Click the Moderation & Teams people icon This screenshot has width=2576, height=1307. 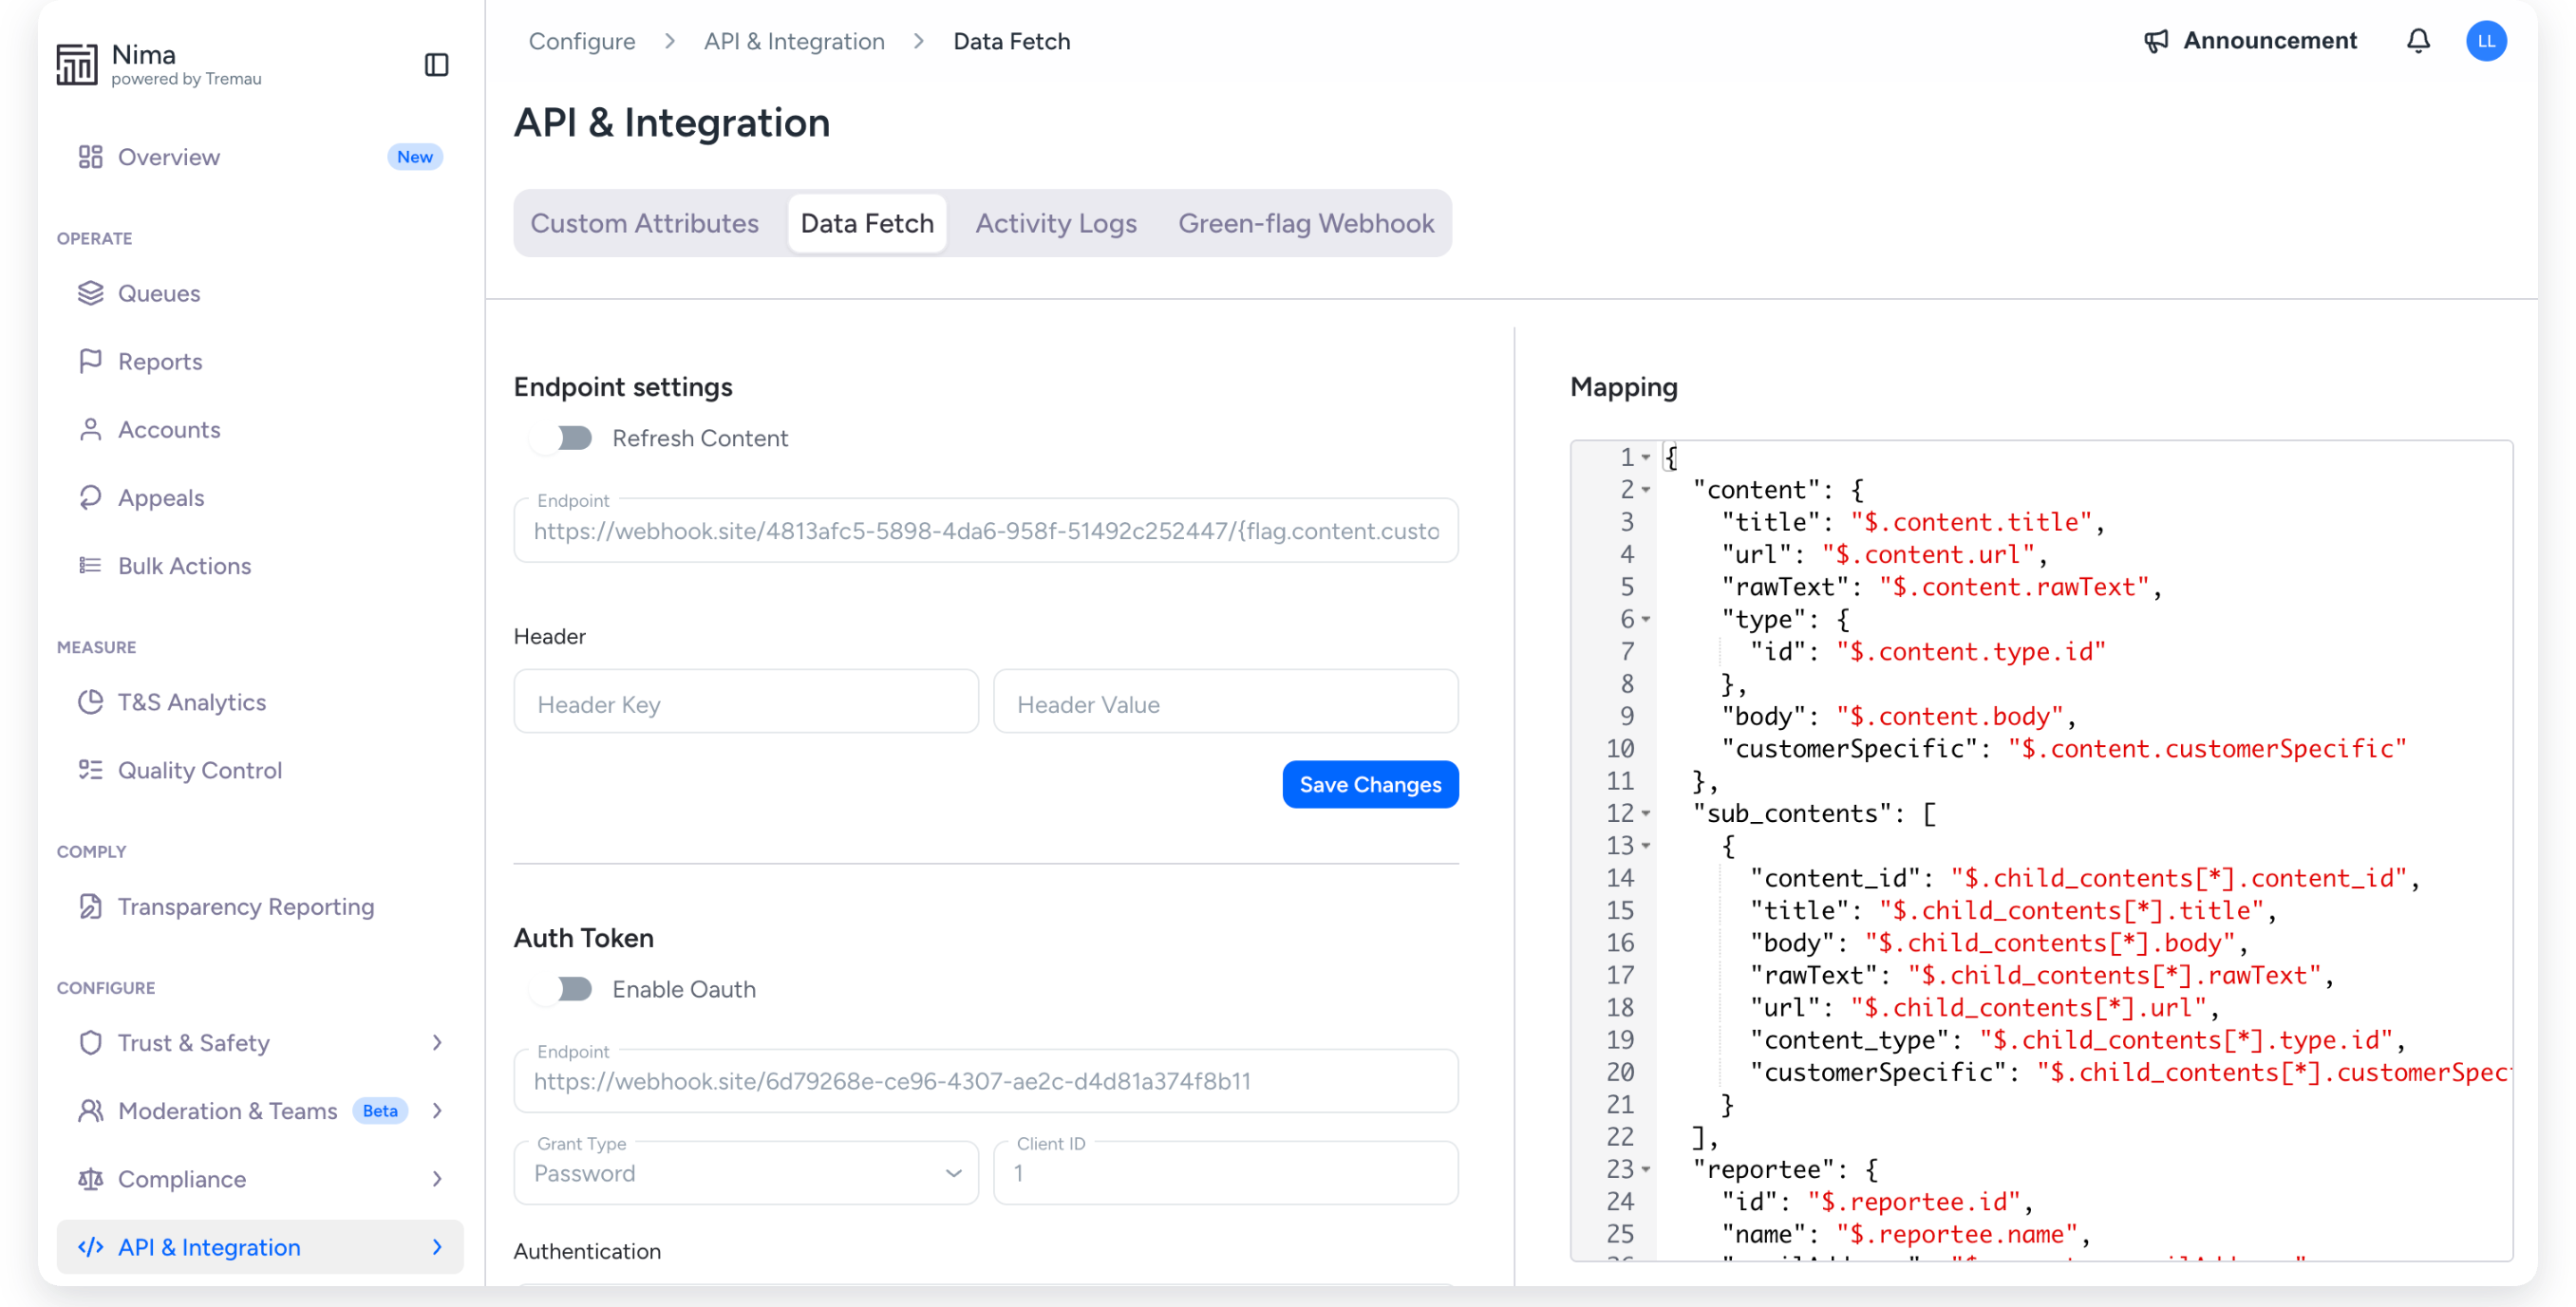coord(91,1110)
